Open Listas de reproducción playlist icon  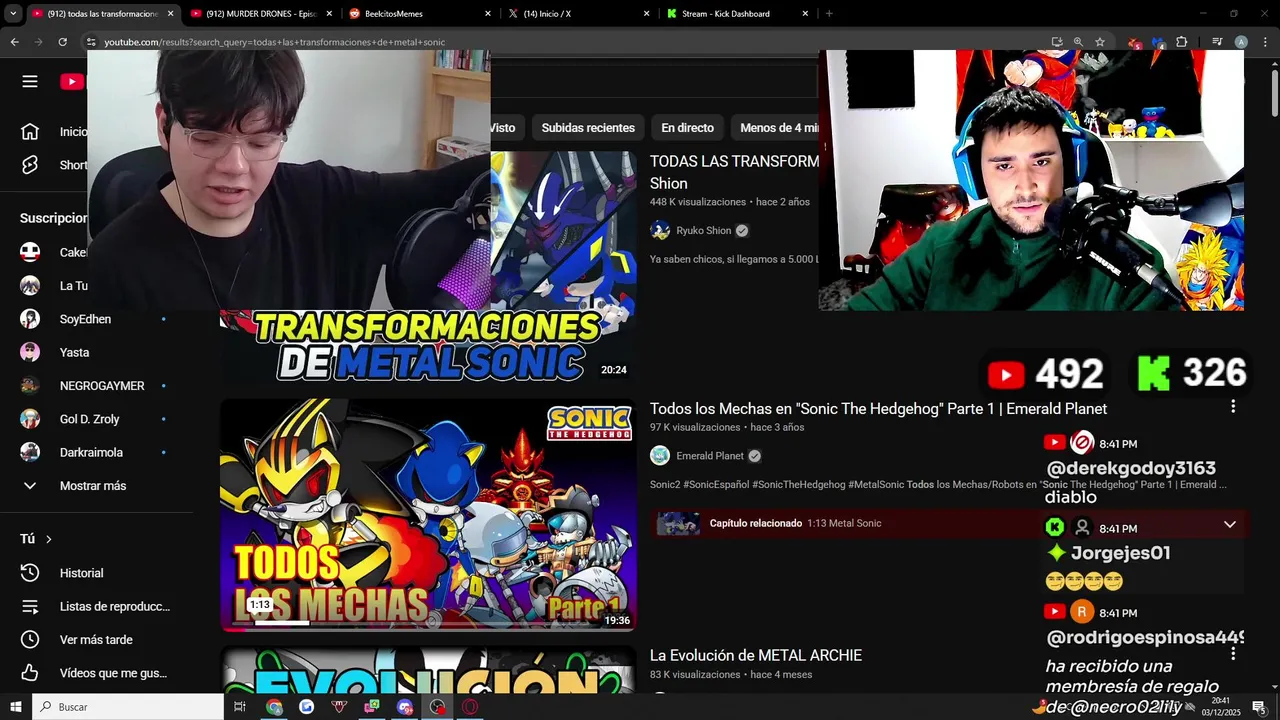(30, 606)
